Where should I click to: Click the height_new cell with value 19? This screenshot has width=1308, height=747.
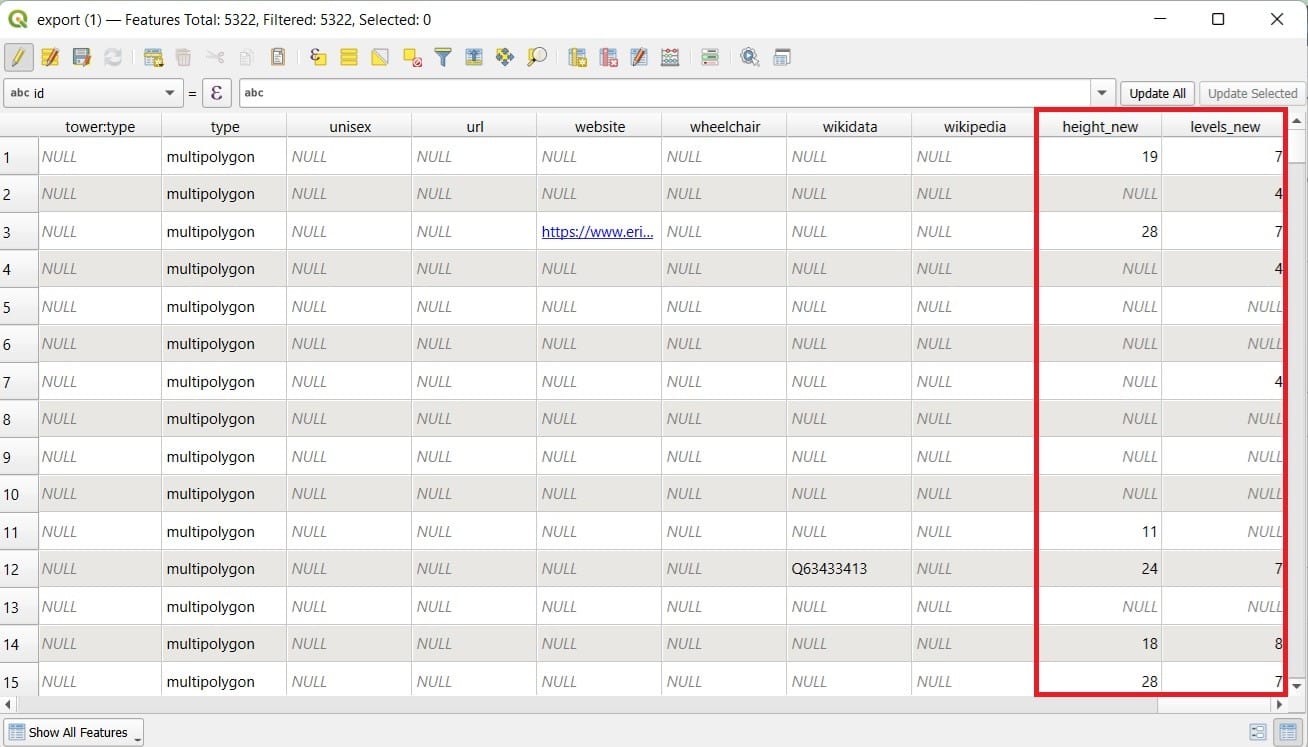1099,157
